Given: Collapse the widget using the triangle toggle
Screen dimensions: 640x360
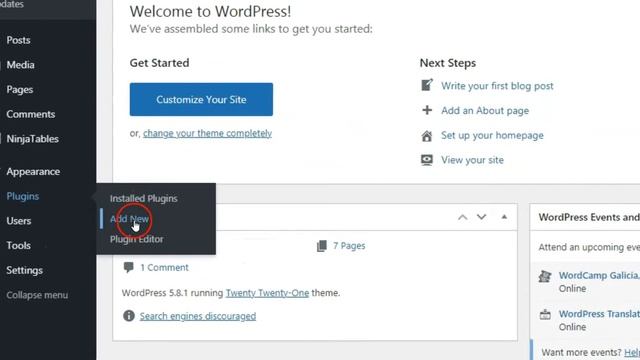Looking at the screenshot, I should pyautogui.click(x=504, y=217).
